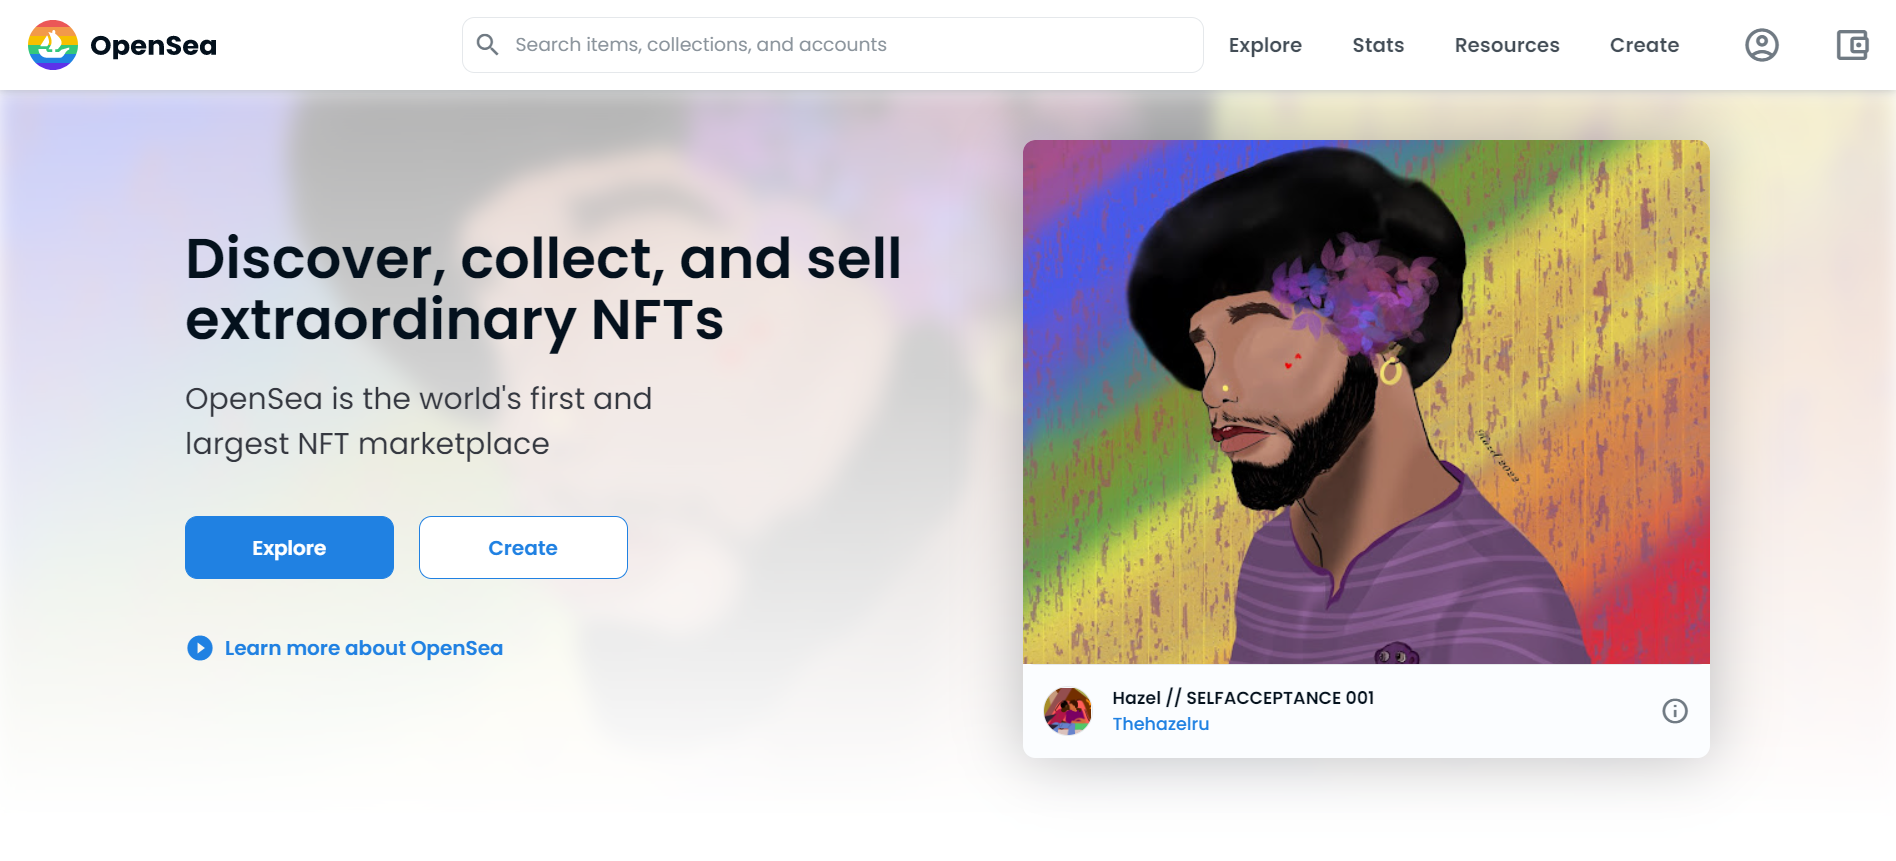Image resolution: width=1896 pixels, height=861 pixels.
Task: Click the OpenSea ship logo icon
Action: [x=53, y=45]
